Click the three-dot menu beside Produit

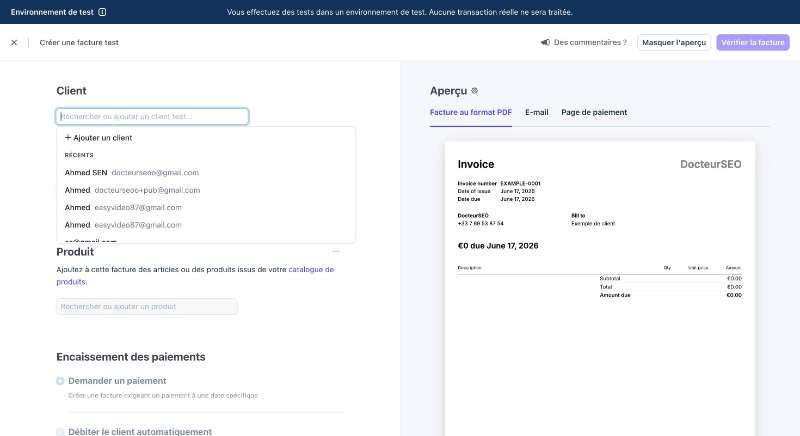[x=336, y=251]
